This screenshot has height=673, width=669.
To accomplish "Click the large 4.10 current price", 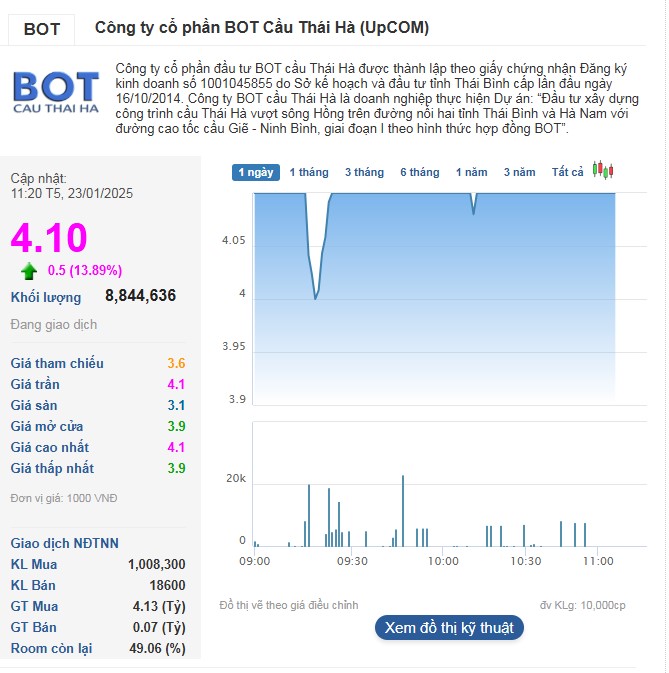I will point(49,238).
